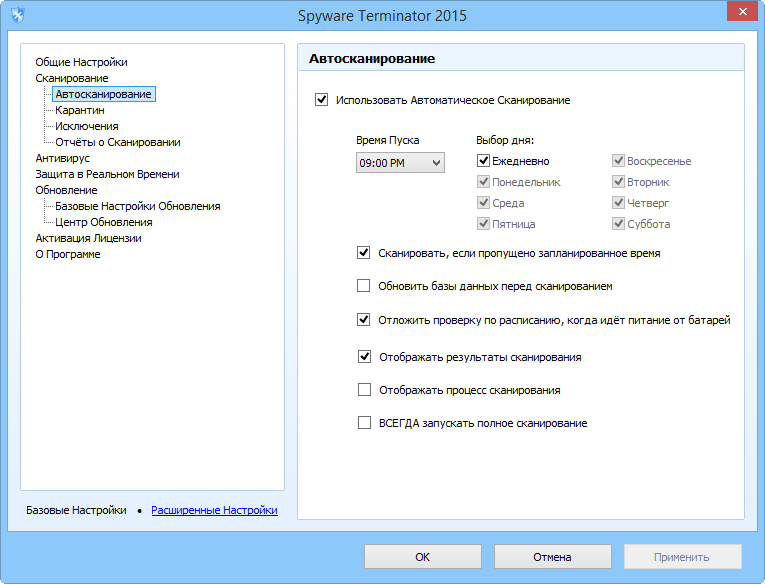The width and height of the screenshot is (765, 584).
Task: Confirm settings with the OK button
Action: click(423, 557)
